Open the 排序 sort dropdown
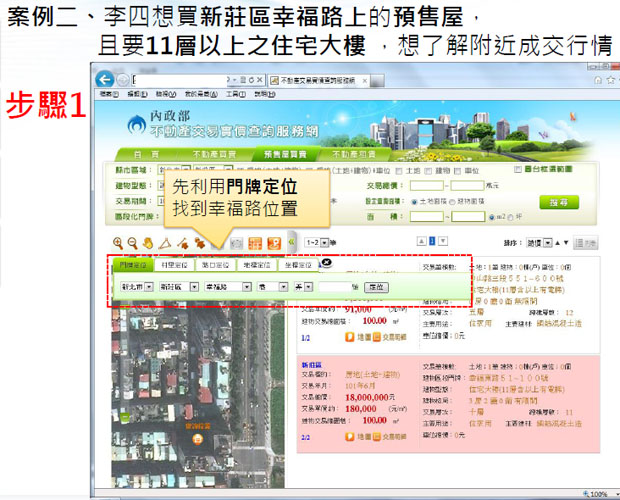620x500 pixels. (x=539, y=243)
